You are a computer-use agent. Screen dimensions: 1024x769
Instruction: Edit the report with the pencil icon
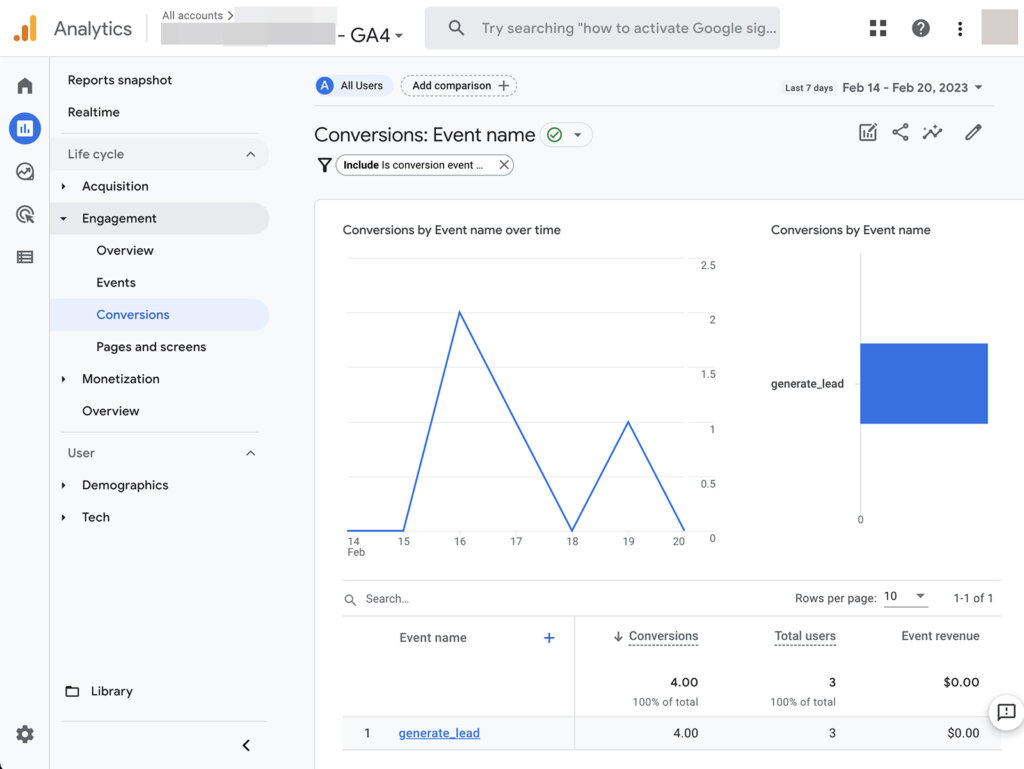coord(973,131)
